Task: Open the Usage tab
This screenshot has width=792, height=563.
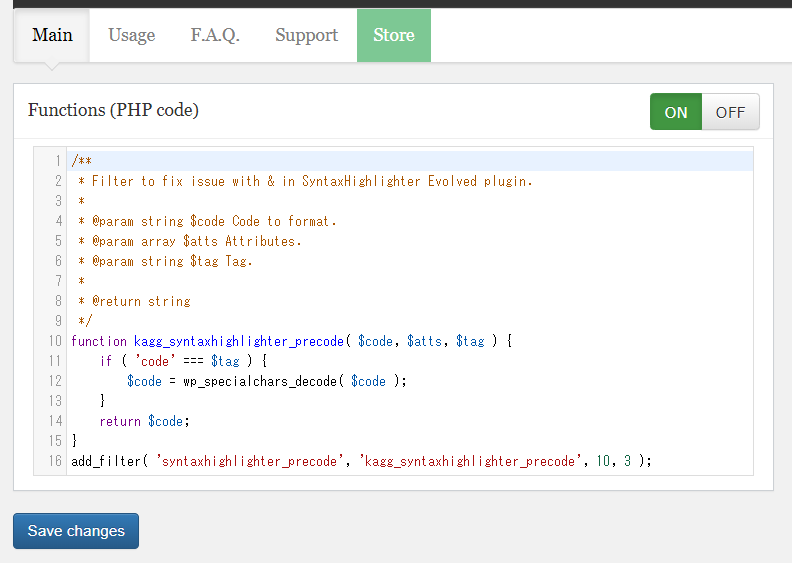Action: 131,35
